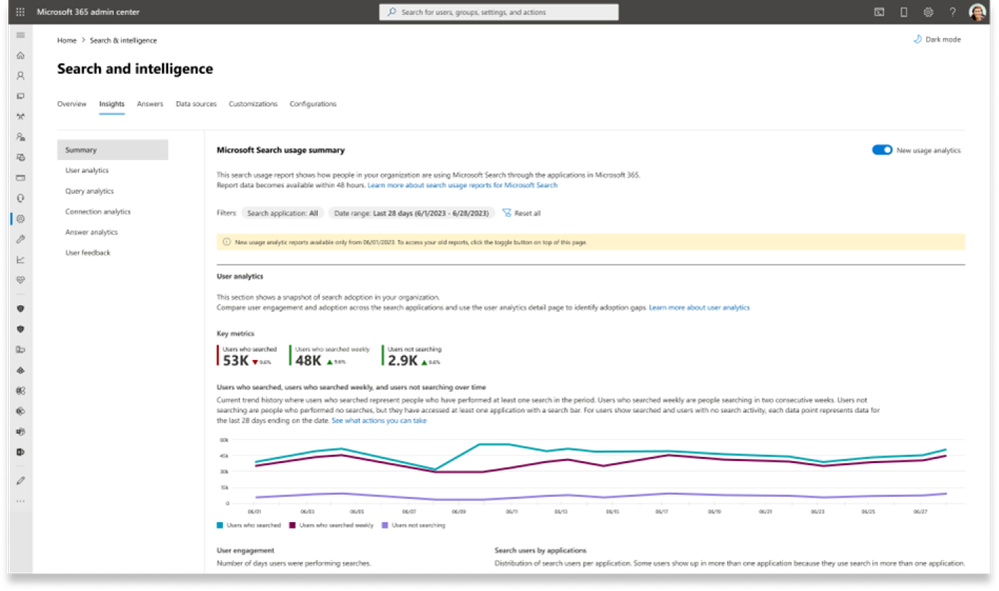This screenshot has width=999, height=591.
Task: Open Support headset icon in sidebar
Action: click(20, 198)
